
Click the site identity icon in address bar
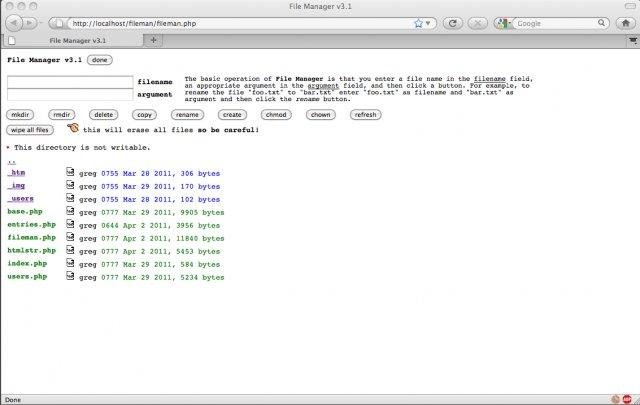click(59, 23)
